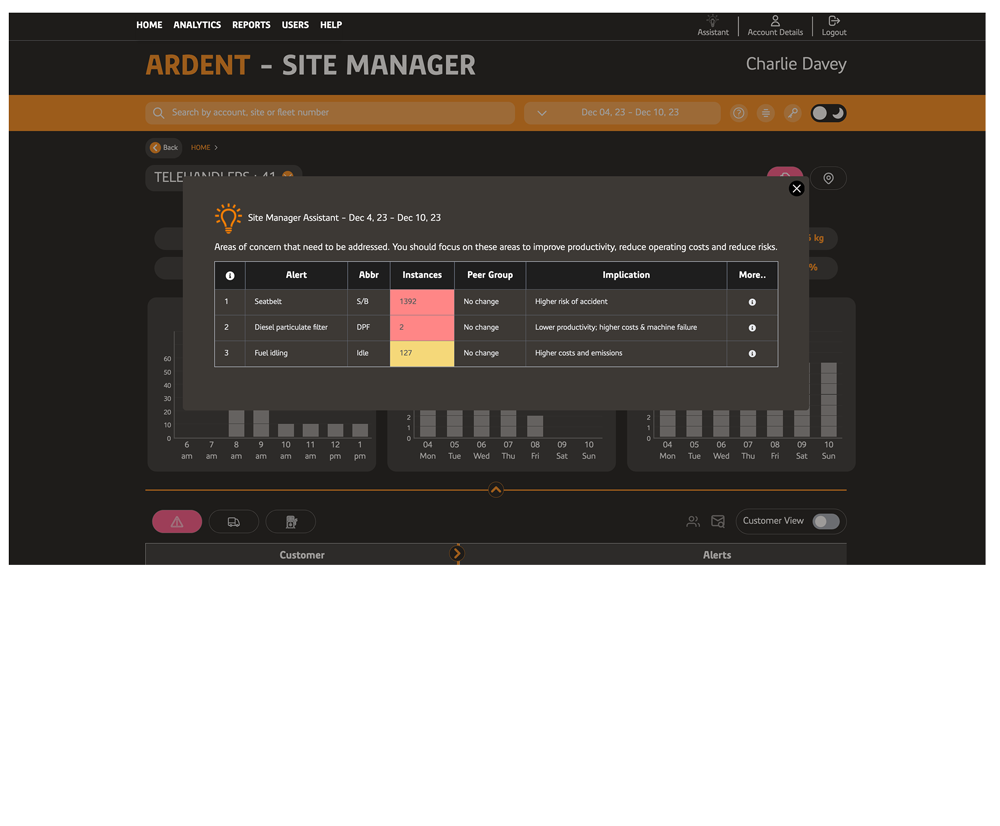The image size is (1000, 826).
Task: Open the REPORTS menu item
Action: click(x=251, y=25)
